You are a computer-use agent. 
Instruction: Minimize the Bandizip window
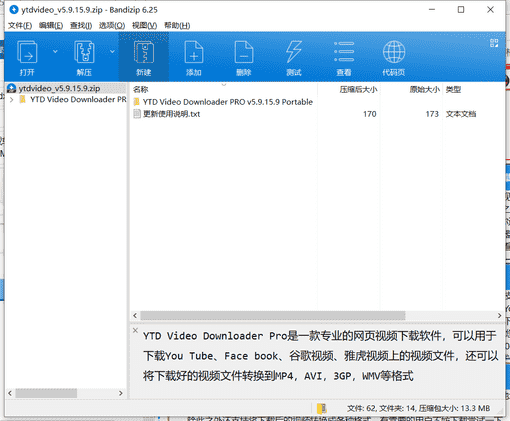pyautogui.click(x=432, y=10)
